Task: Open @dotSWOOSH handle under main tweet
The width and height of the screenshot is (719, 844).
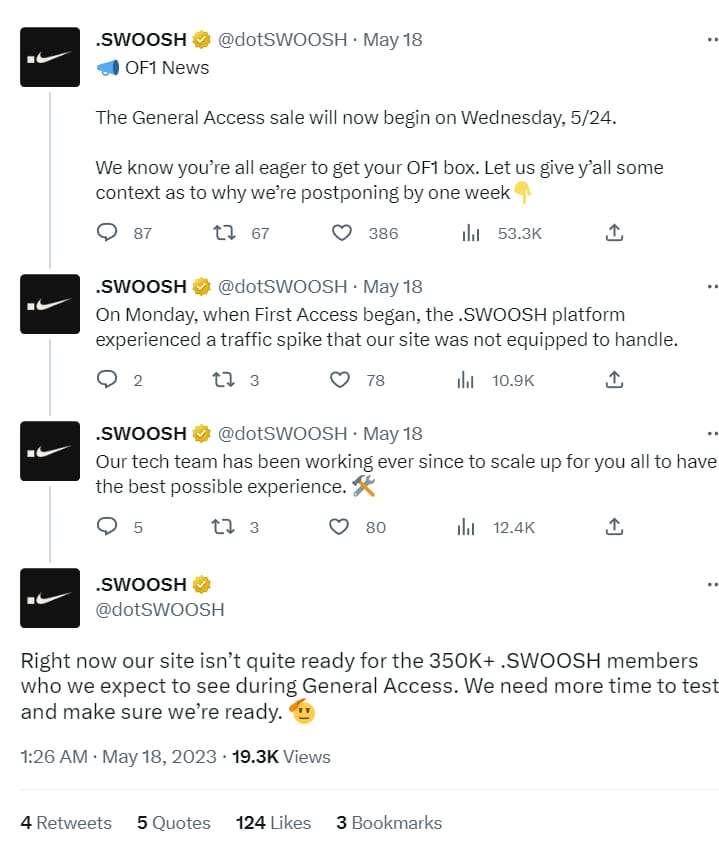Action: coord(160,609)
